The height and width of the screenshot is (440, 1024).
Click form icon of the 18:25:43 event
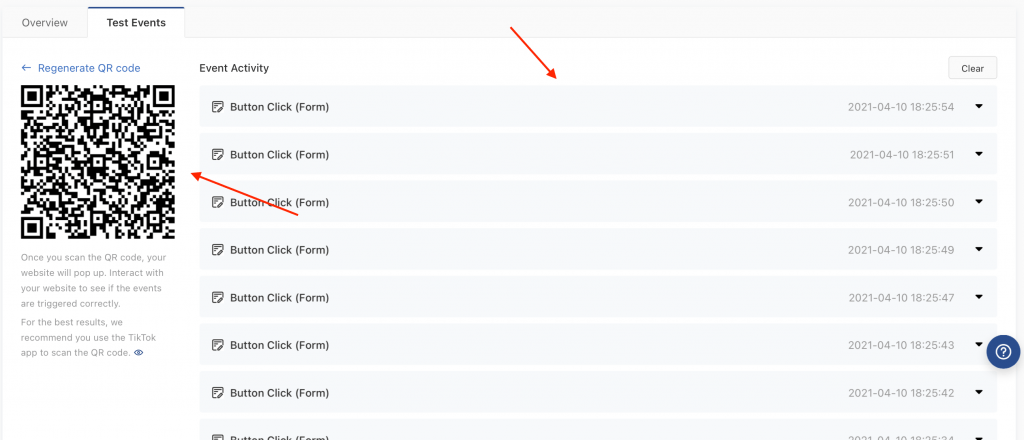click(218, 345)
